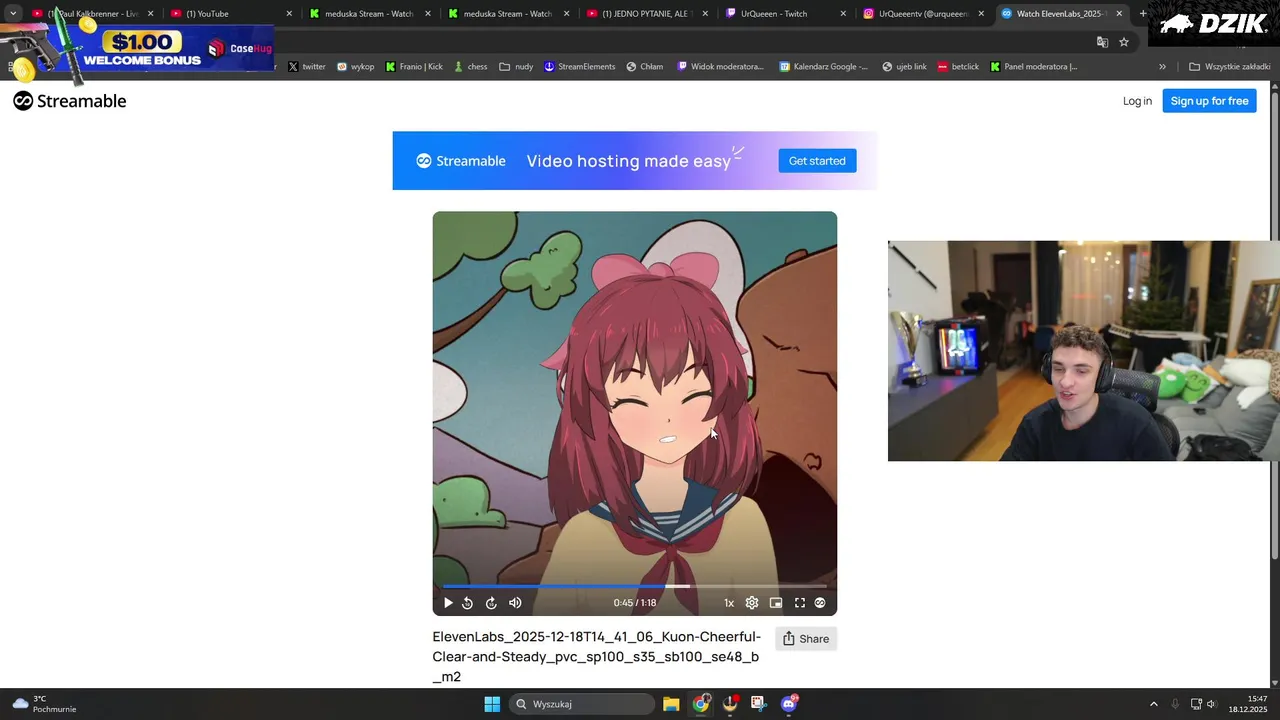Play the Streamable video
The image size is (1280, 720).
[x=448, y=603]
